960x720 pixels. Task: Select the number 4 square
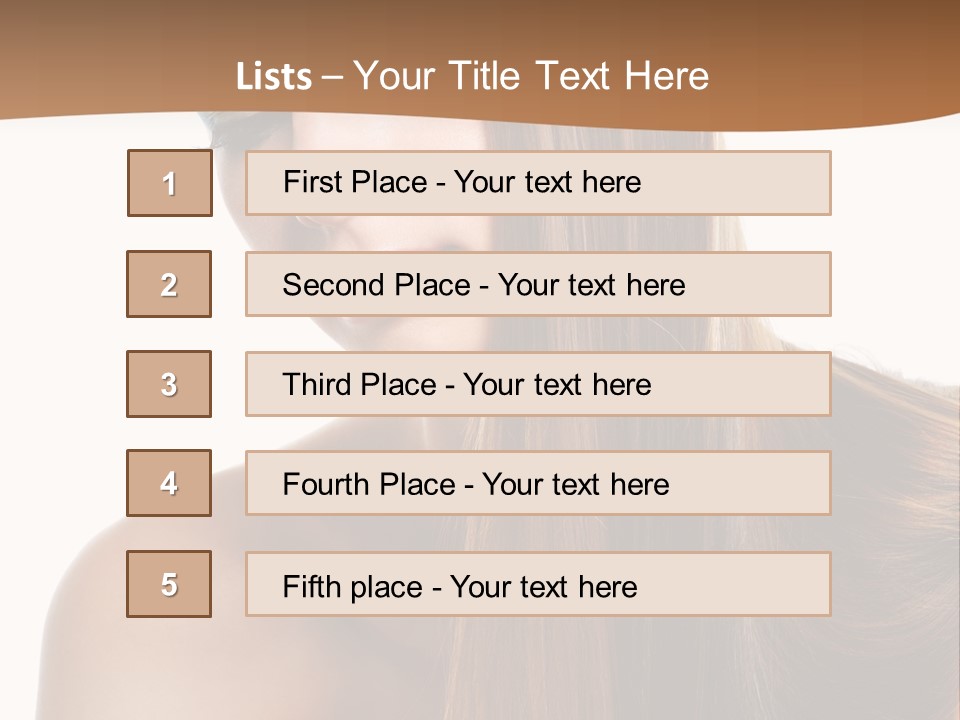pos(169,483)
